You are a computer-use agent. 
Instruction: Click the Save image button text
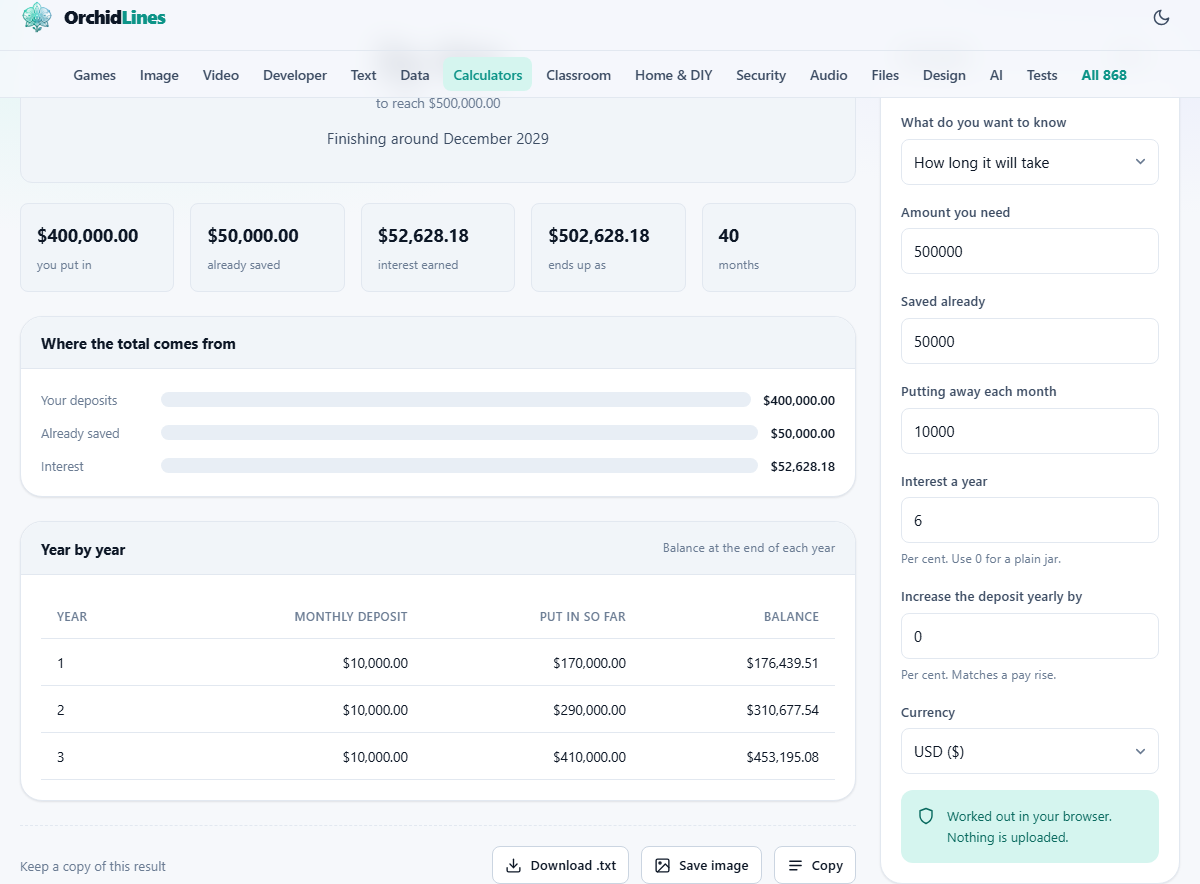pyautogui.click(x=713, y=866)
